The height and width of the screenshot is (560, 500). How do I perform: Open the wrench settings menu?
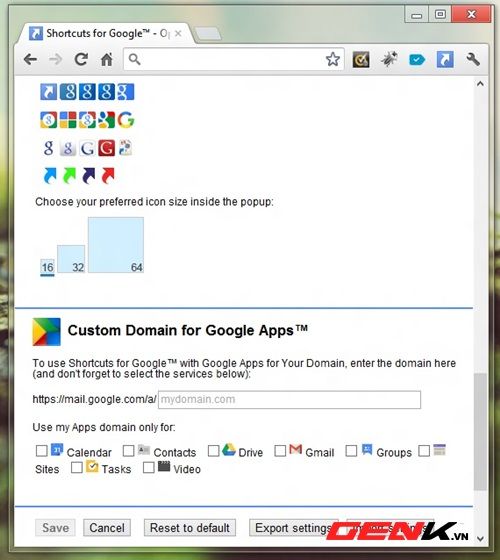pyautogui.click(x=473, y=59)
